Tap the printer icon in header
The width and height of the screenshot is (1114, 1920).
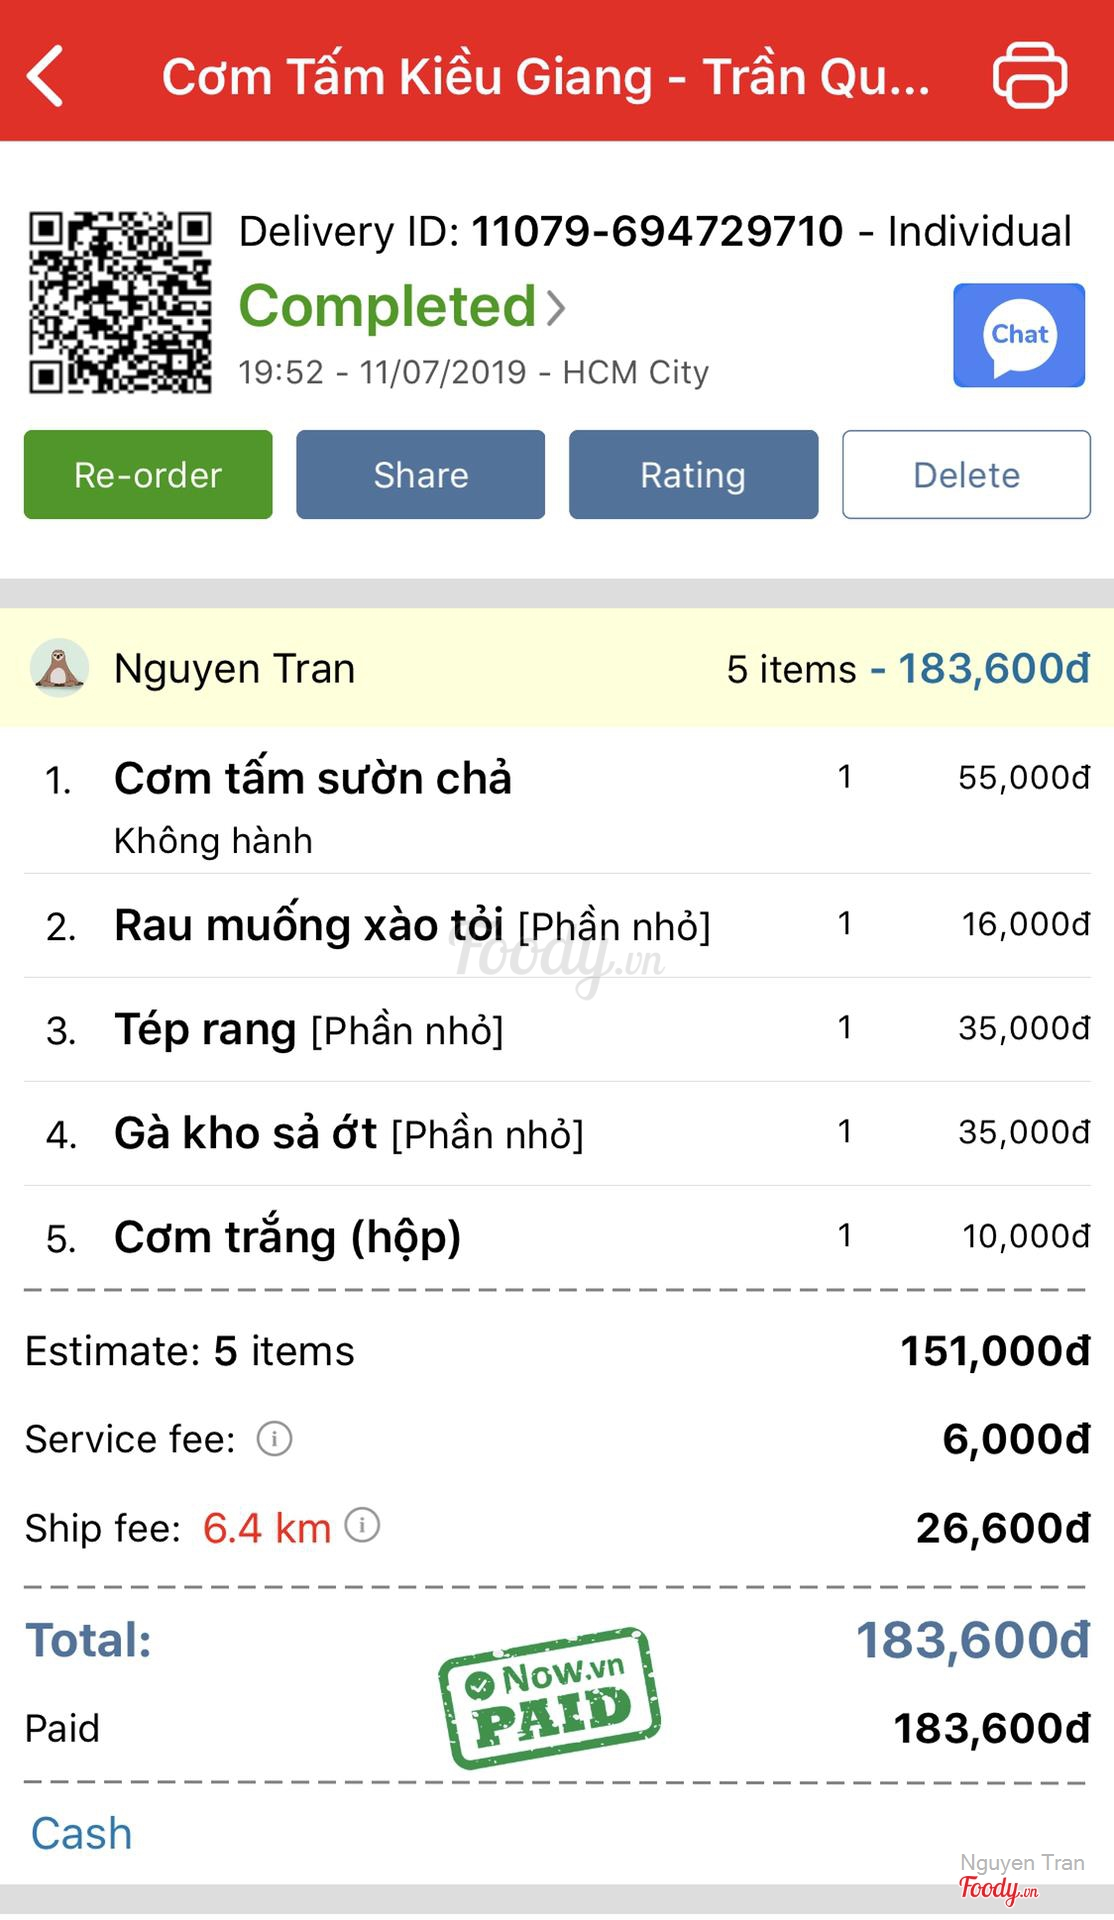point(1029,76)
